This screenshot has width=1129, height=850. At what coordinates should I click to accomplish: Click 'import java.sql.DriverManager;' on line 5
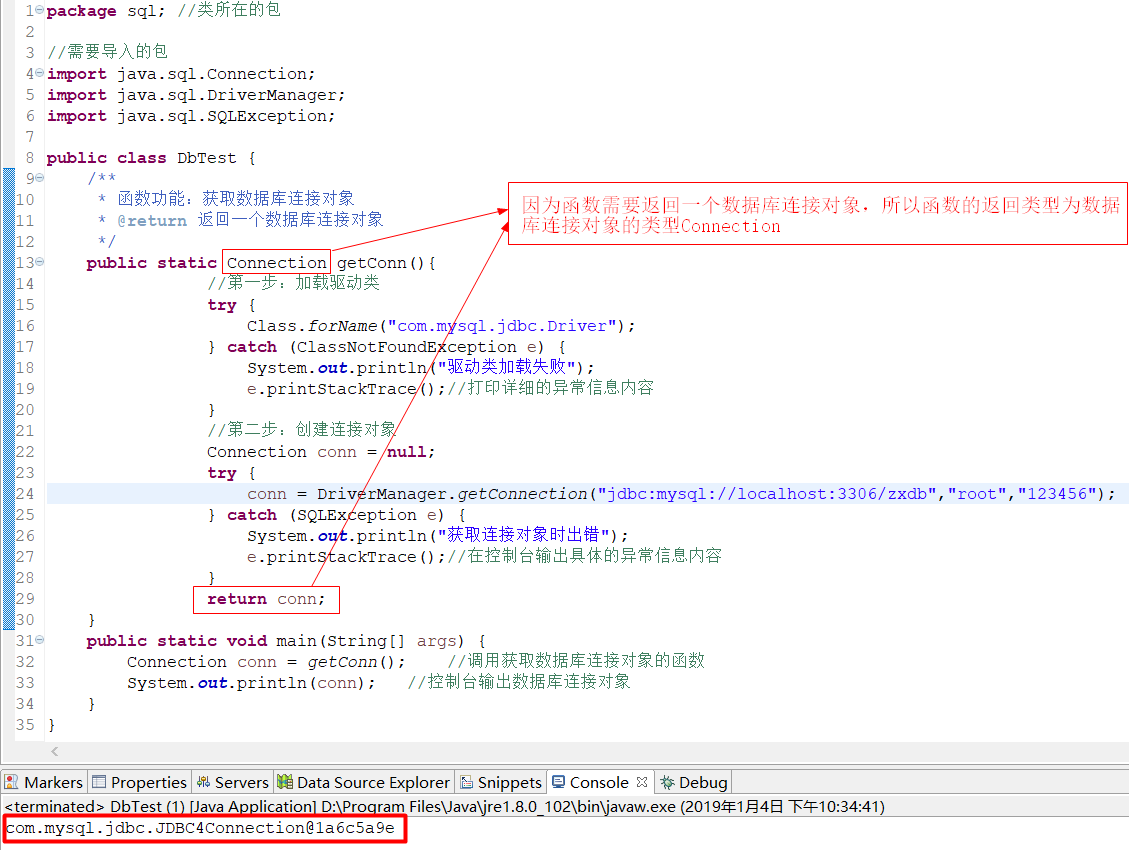tap(196, 95)
